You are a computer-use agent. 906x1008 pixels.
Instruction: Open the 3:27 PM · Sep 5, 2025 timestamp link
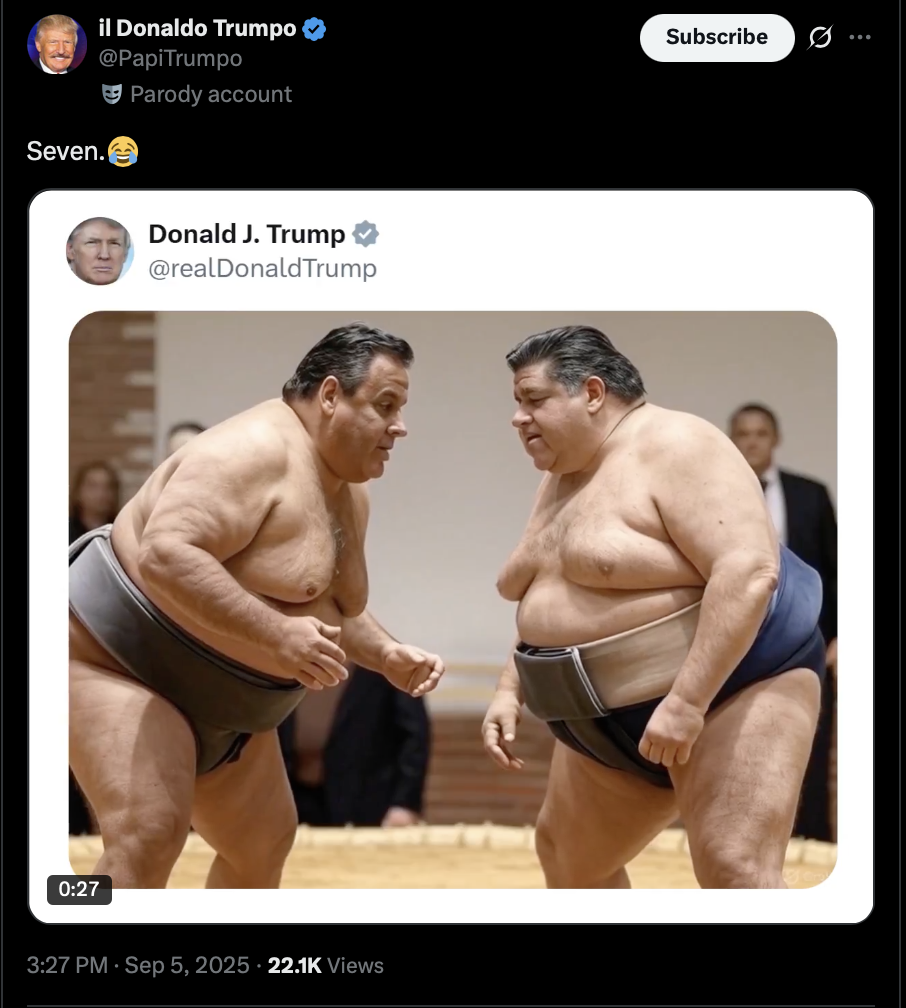(138, 966)
